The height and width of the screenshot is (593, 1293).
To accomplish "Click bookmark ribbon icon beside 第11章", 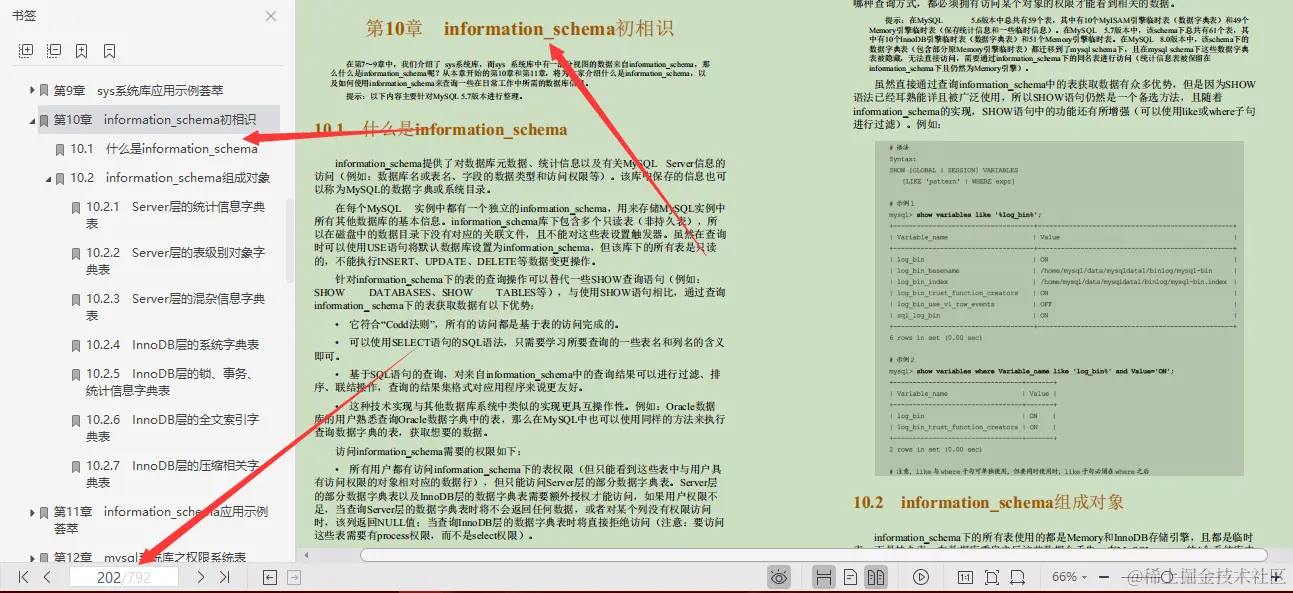I will tap(43, 512).
